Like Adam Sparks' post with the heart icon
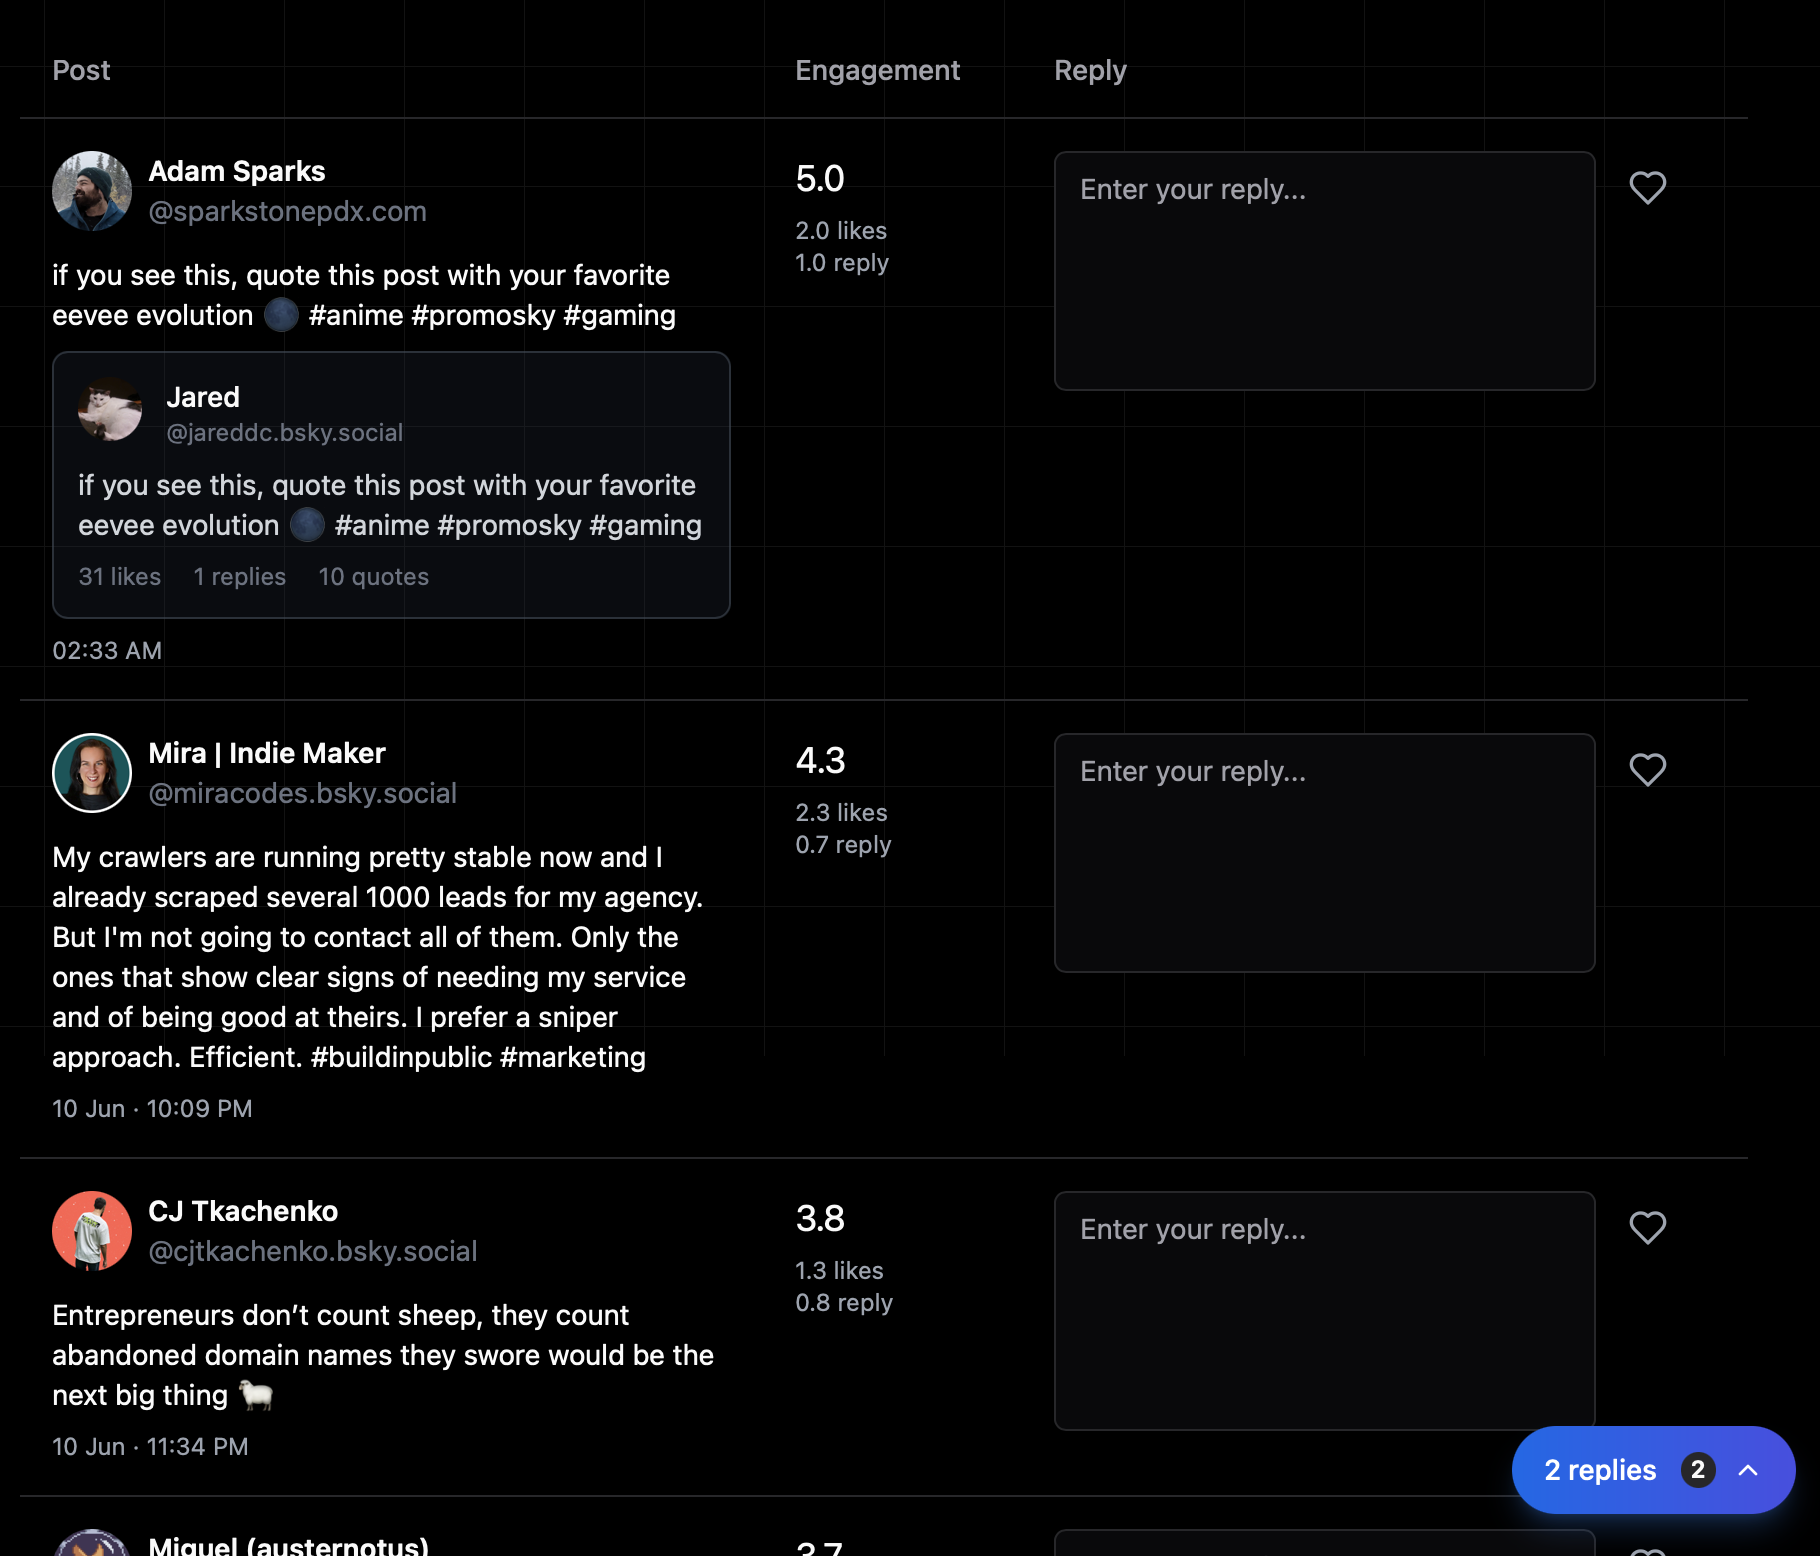The height and width of the screenshot is (1556, 1820). click(x=1647, y=187)
